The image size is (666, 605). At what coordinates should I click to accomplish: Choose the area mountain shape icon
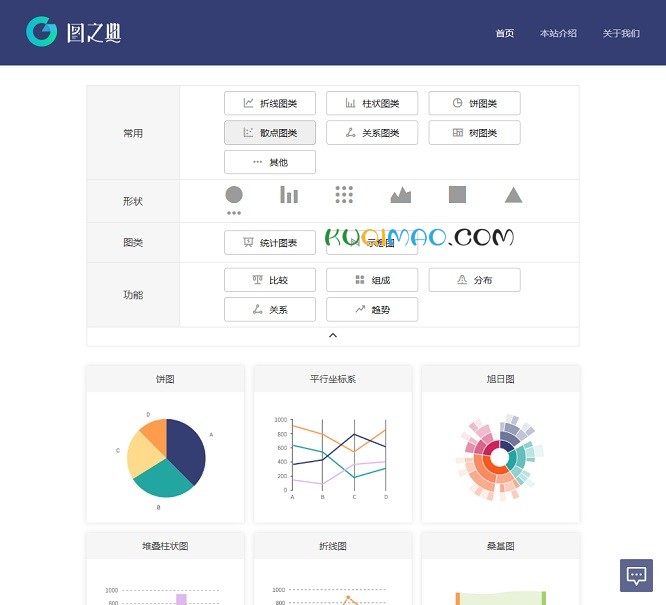pyautogui.click(x=401, y=195)
